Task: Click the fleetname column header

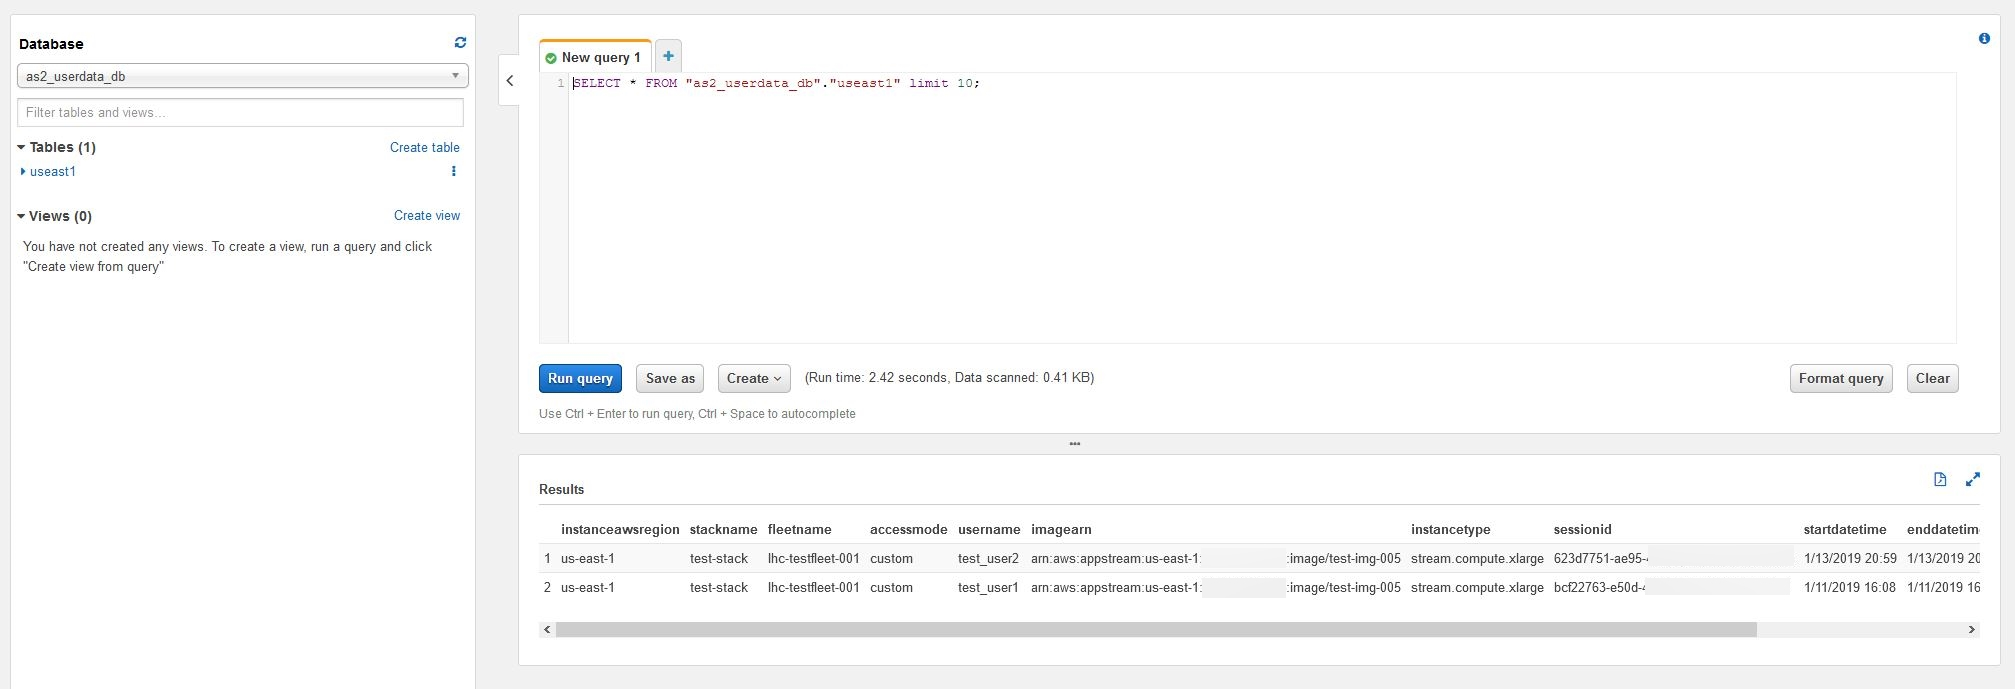Action: pyautogui.click(x=800, y=529)
